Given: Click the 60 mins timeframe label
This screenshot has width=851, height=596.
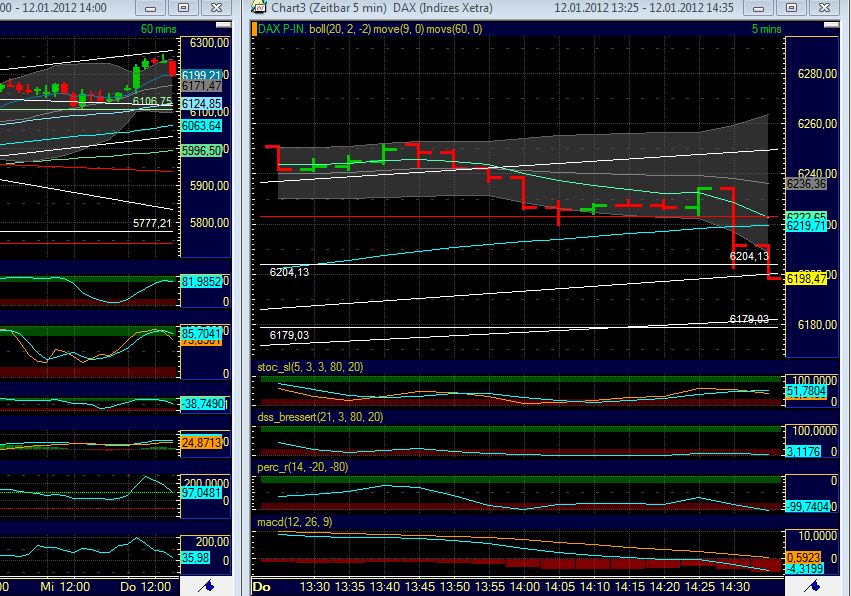Looking at the screenshot, I should pyautogui.click(x=158, y=29).
